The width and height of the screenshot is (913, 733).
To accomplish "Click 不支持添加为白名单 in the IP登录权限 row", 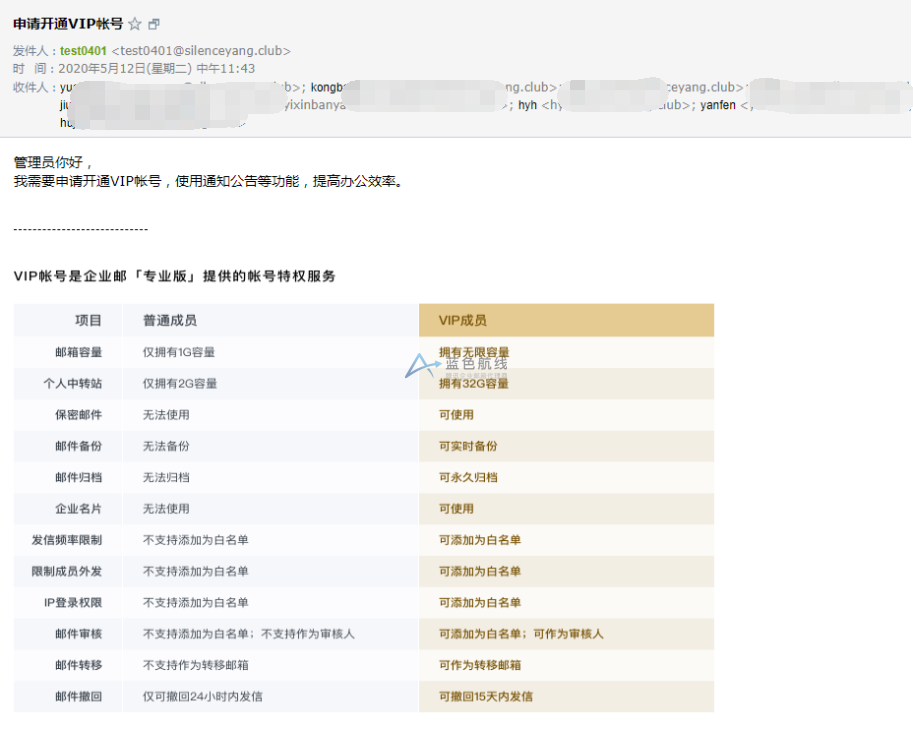I will 196,603.
